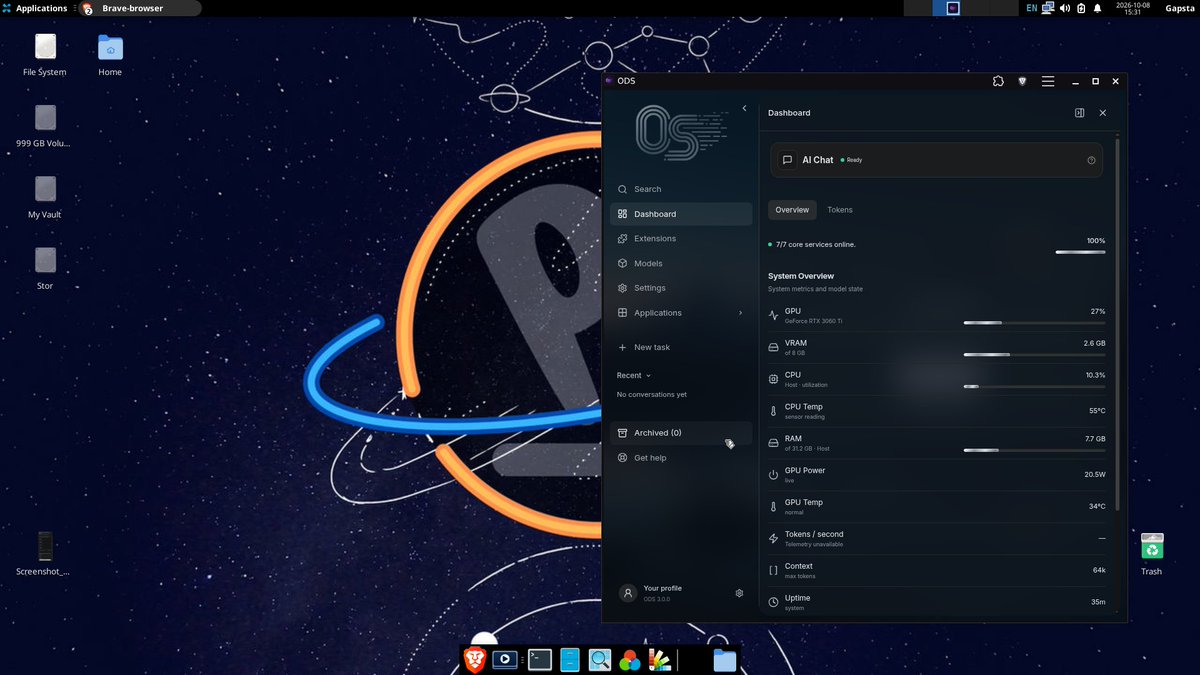1200x675 pixels.
Task: Click the dashboard vertical scrollbar
Action: [x=1117, y=325]
